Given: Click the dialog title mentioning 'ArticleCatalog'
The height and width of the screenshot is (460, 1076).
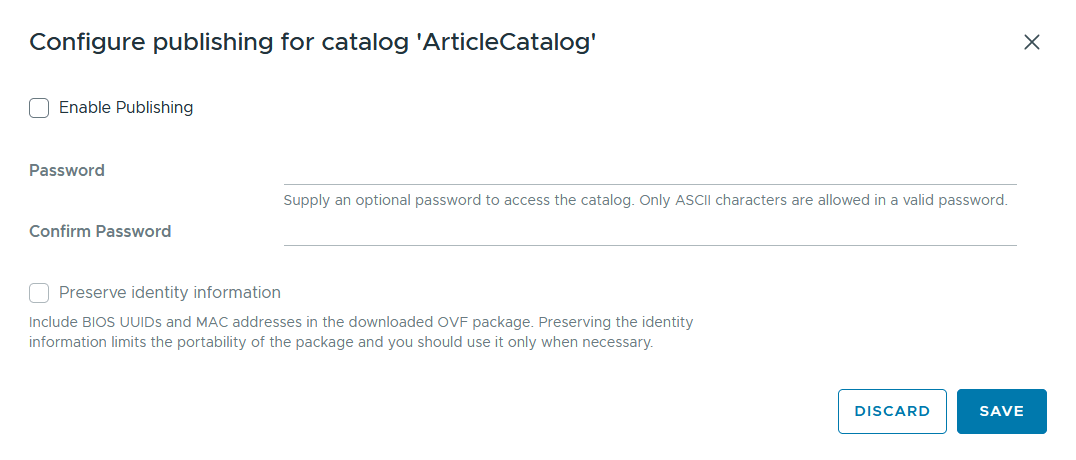Looking at the screenshot, I should click(313, 43).
